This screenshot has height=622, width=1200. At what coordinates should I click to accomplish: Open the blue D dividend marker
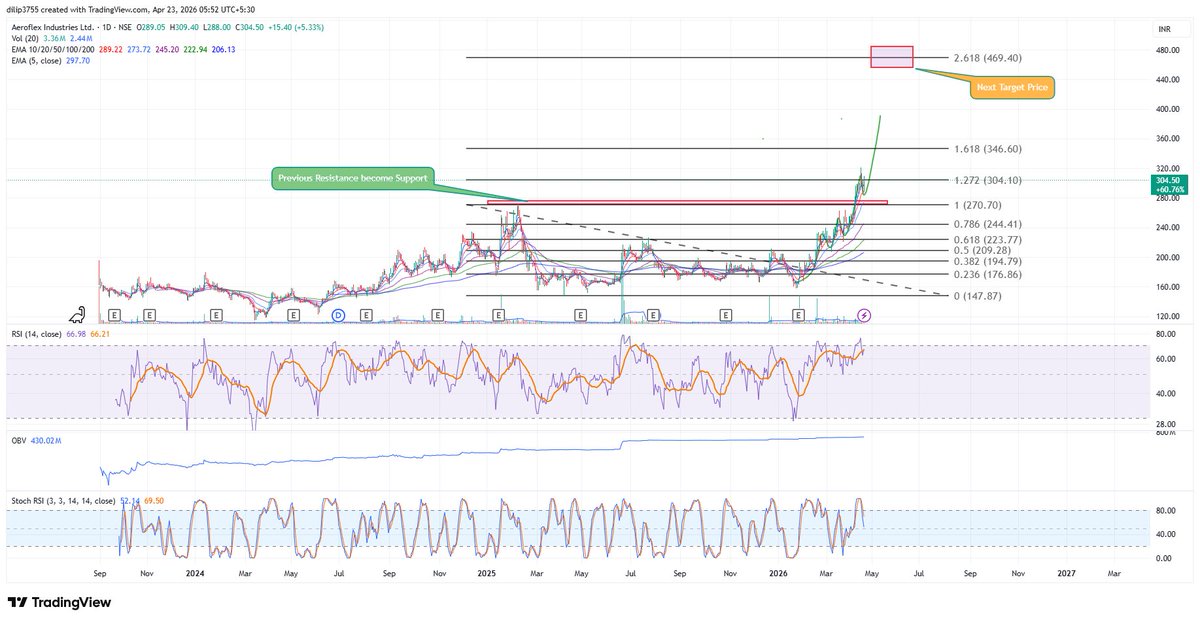(x=338, y=315)
